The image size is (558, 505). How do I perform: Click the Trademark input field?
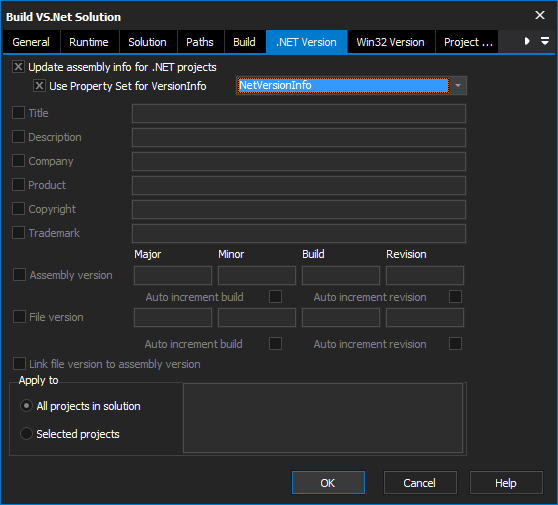tap(299, 233)
